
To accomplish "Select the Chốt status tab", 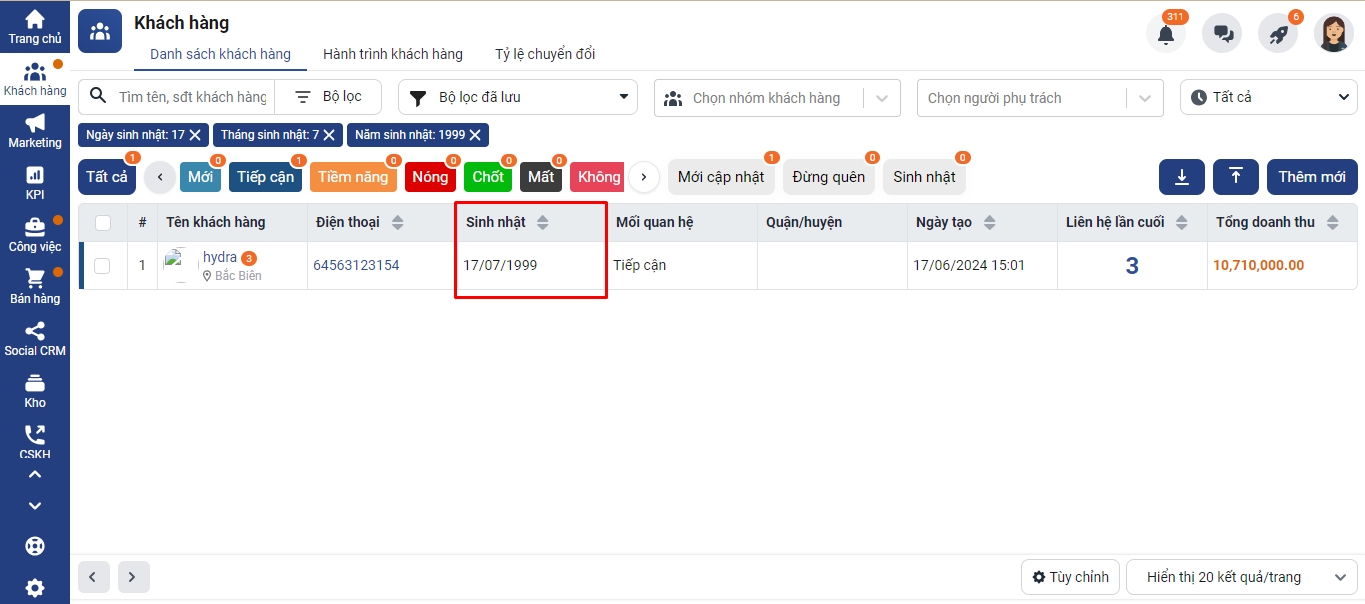I will (488, 177).
